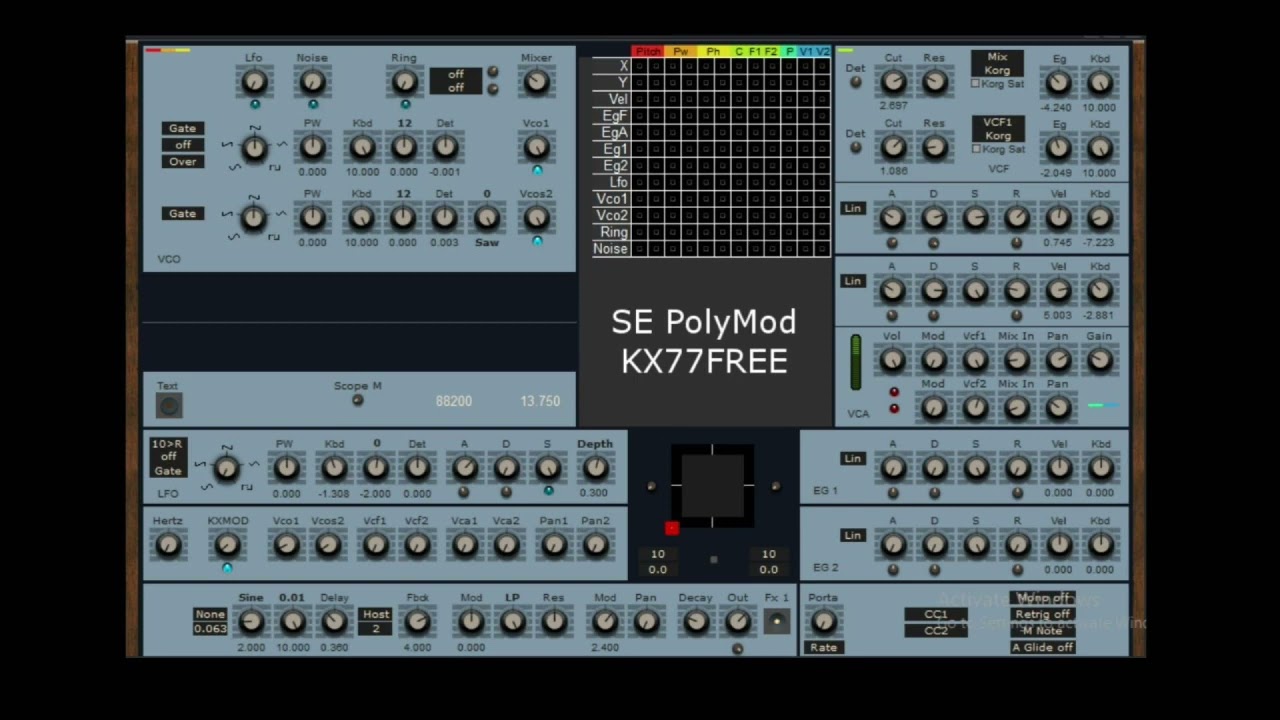Toggle matrix cell in Noise row, V2 column
Viewport: 1280px width, 720px height.
pos(822,248)
